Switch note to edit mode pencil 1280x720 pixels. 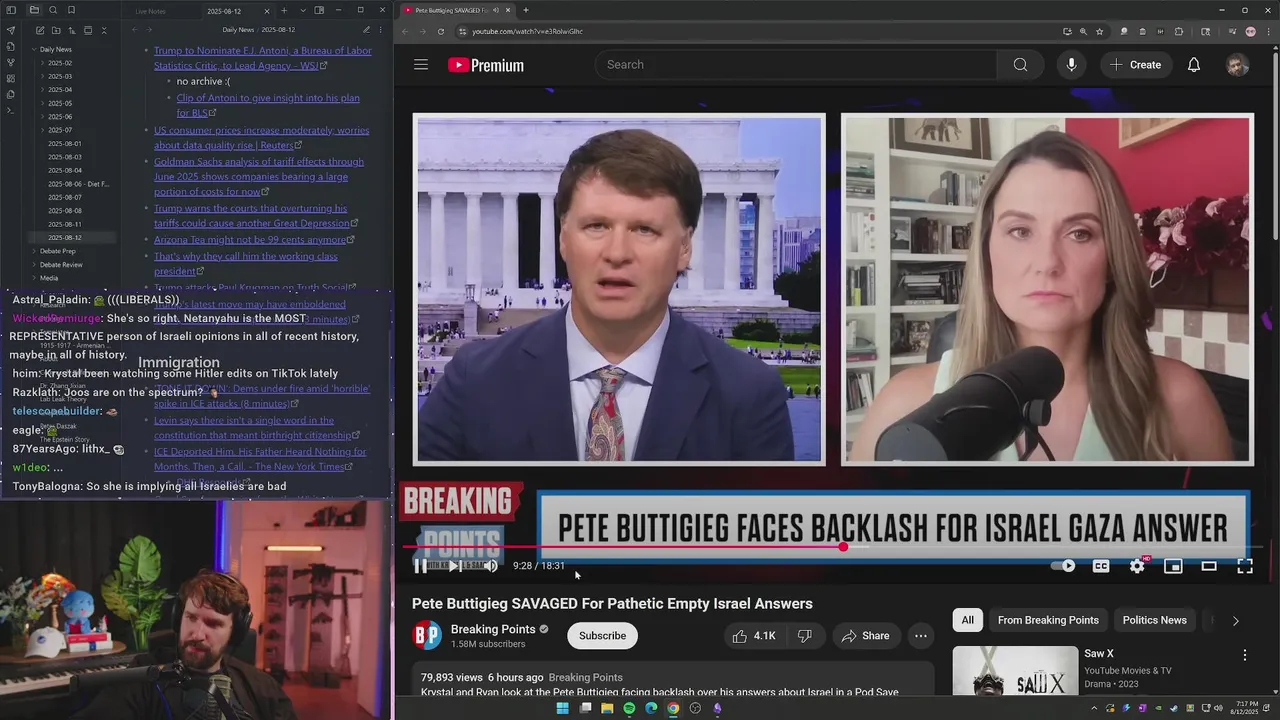click(x=366, y=30)
